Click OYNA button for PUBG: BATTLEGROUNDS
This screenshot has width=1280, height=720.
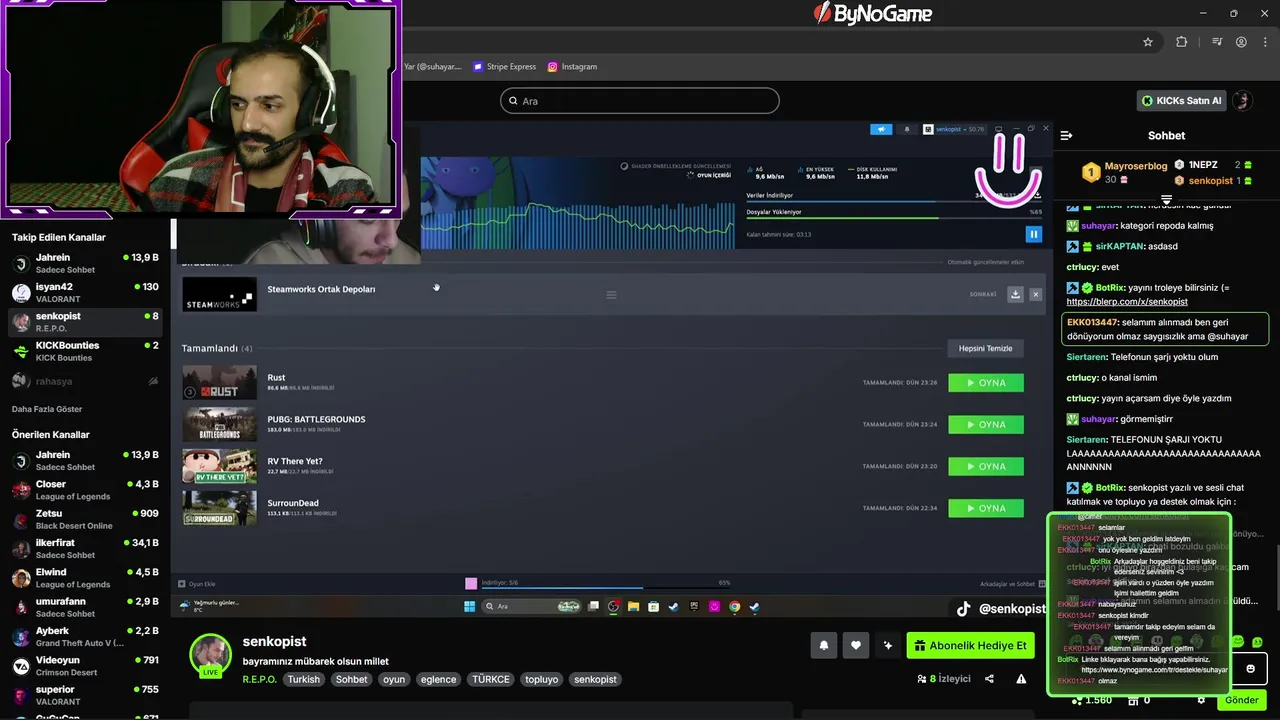pyautogui.click(x=985, y=425)
